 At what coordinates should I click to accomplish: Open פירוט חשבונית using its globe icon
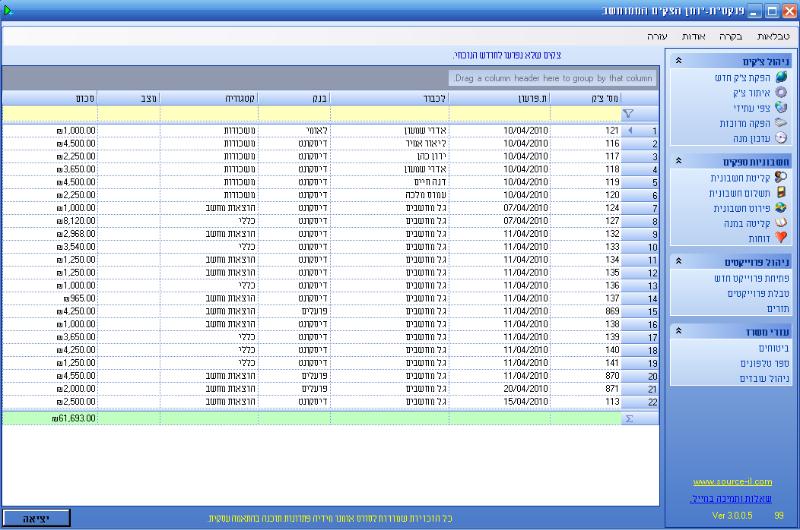[781, 208]
